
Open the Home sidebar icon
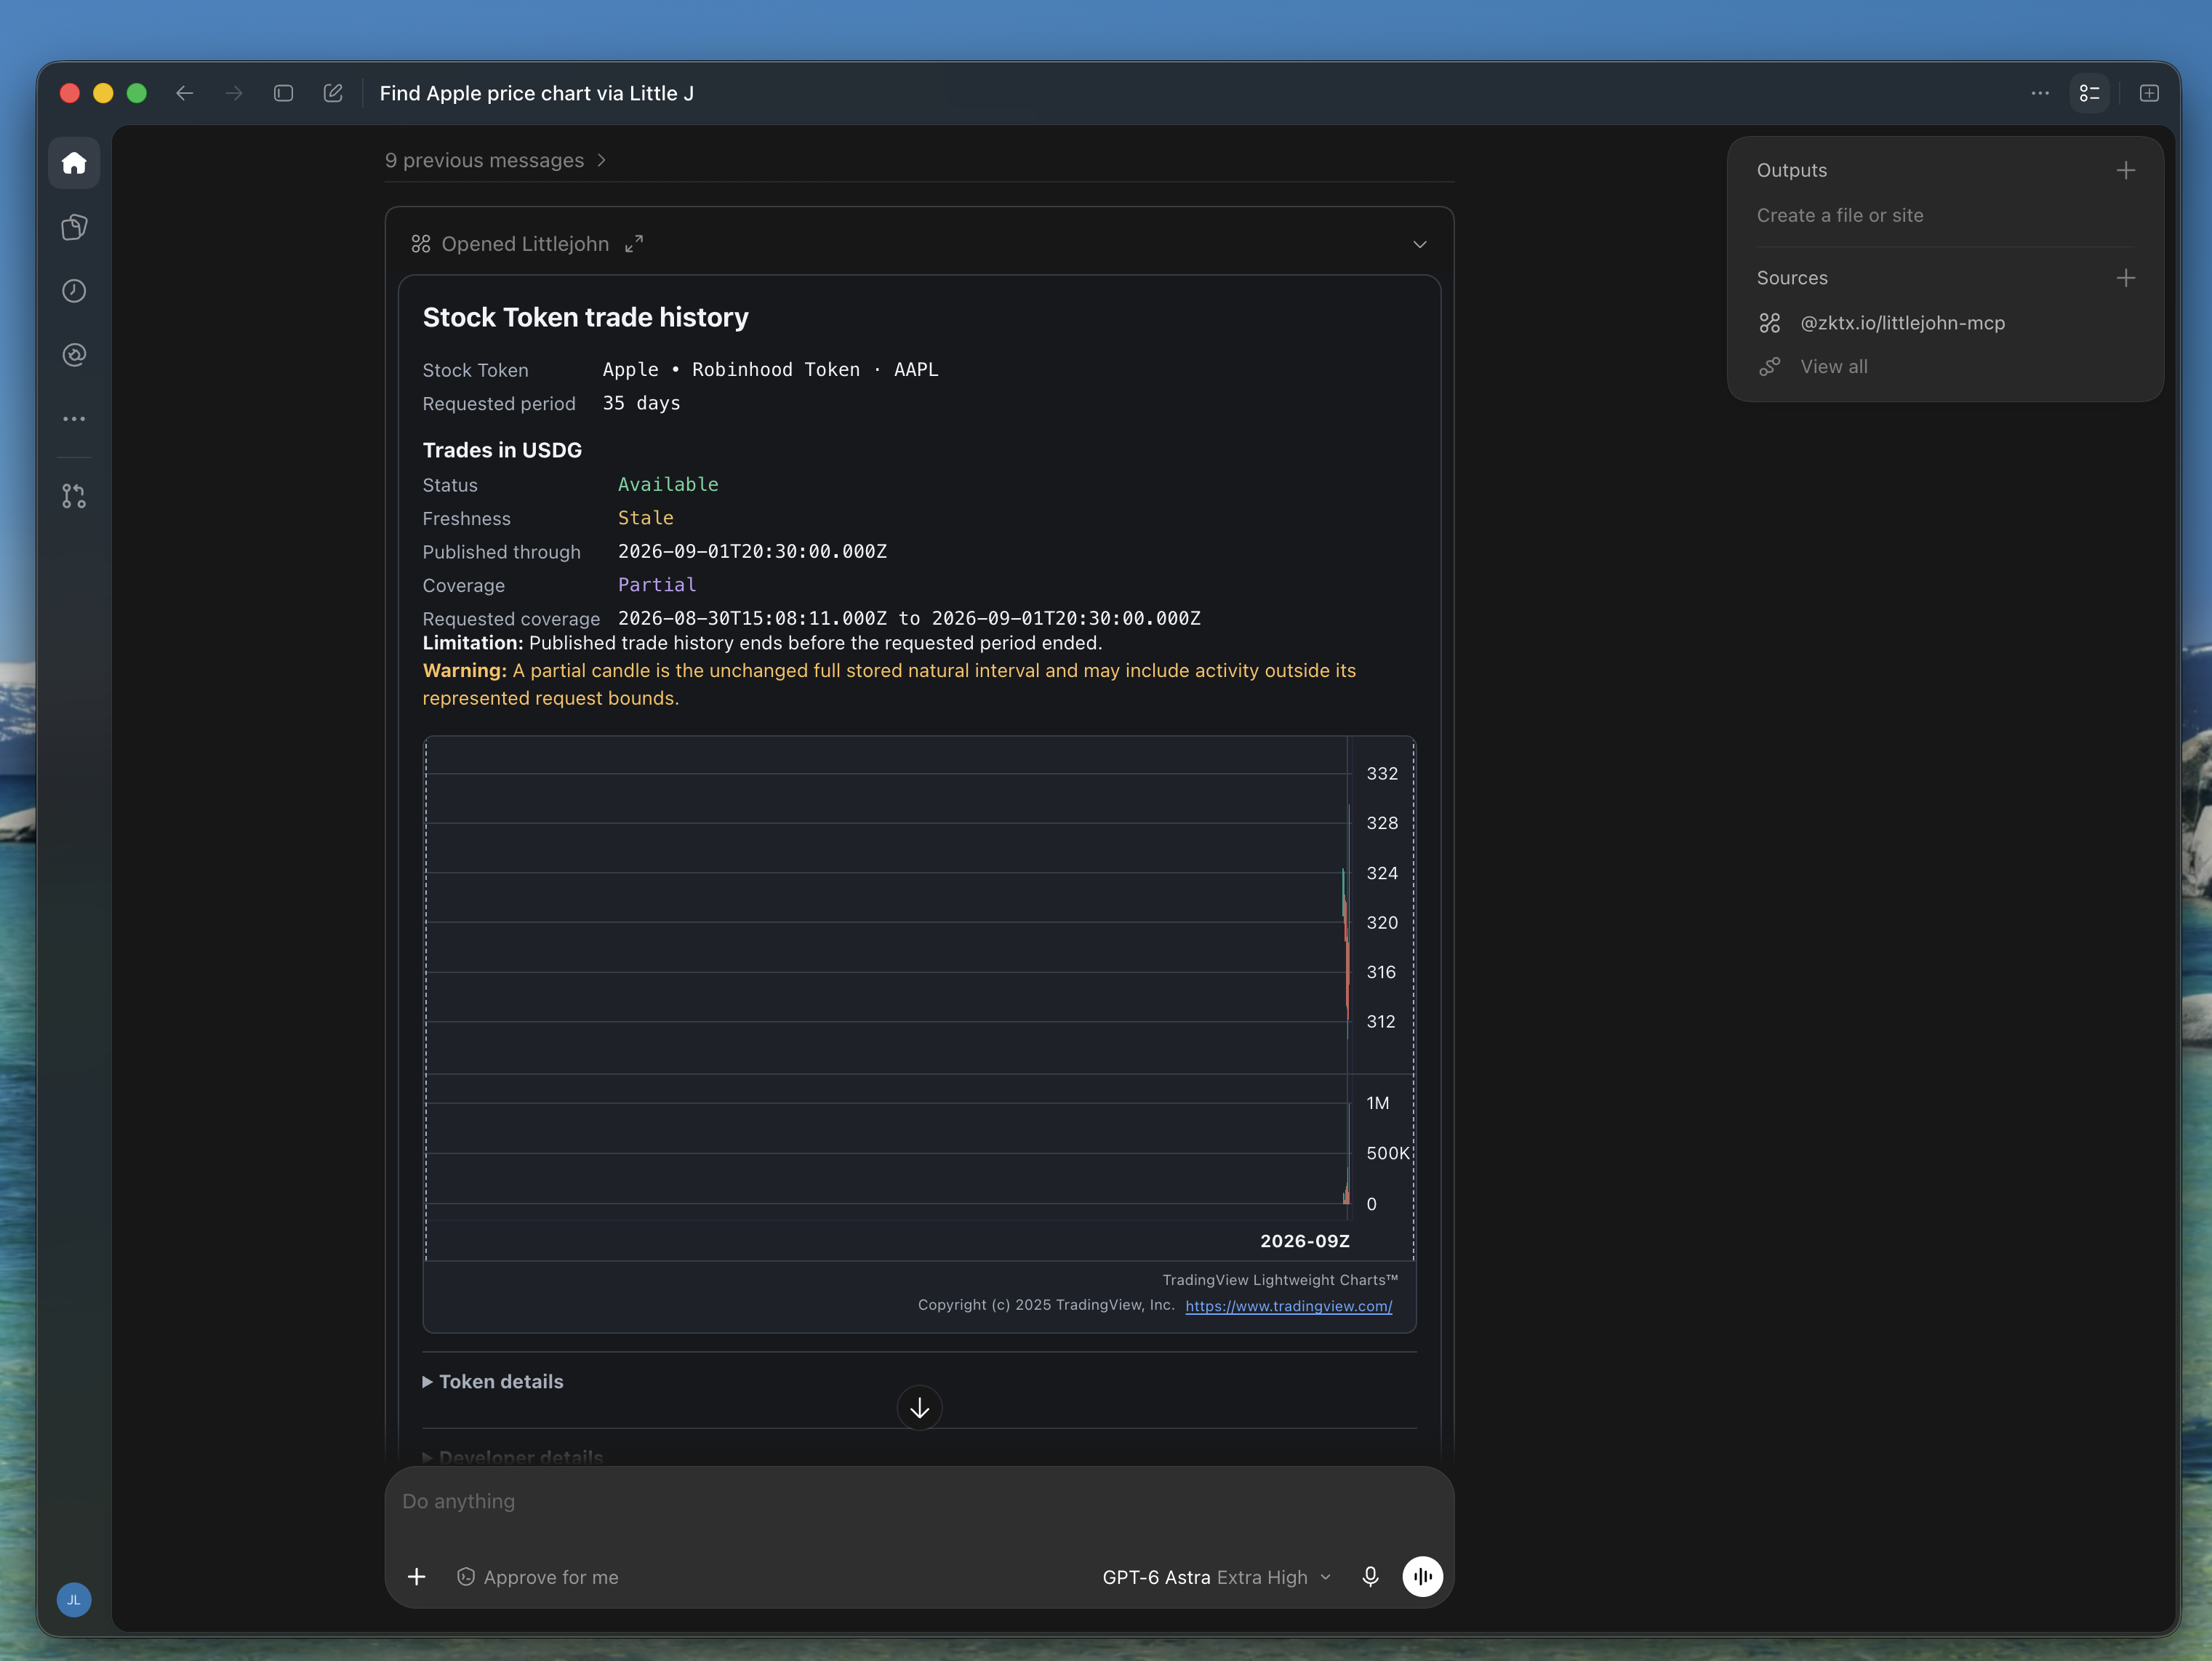(x=74, y=163)
